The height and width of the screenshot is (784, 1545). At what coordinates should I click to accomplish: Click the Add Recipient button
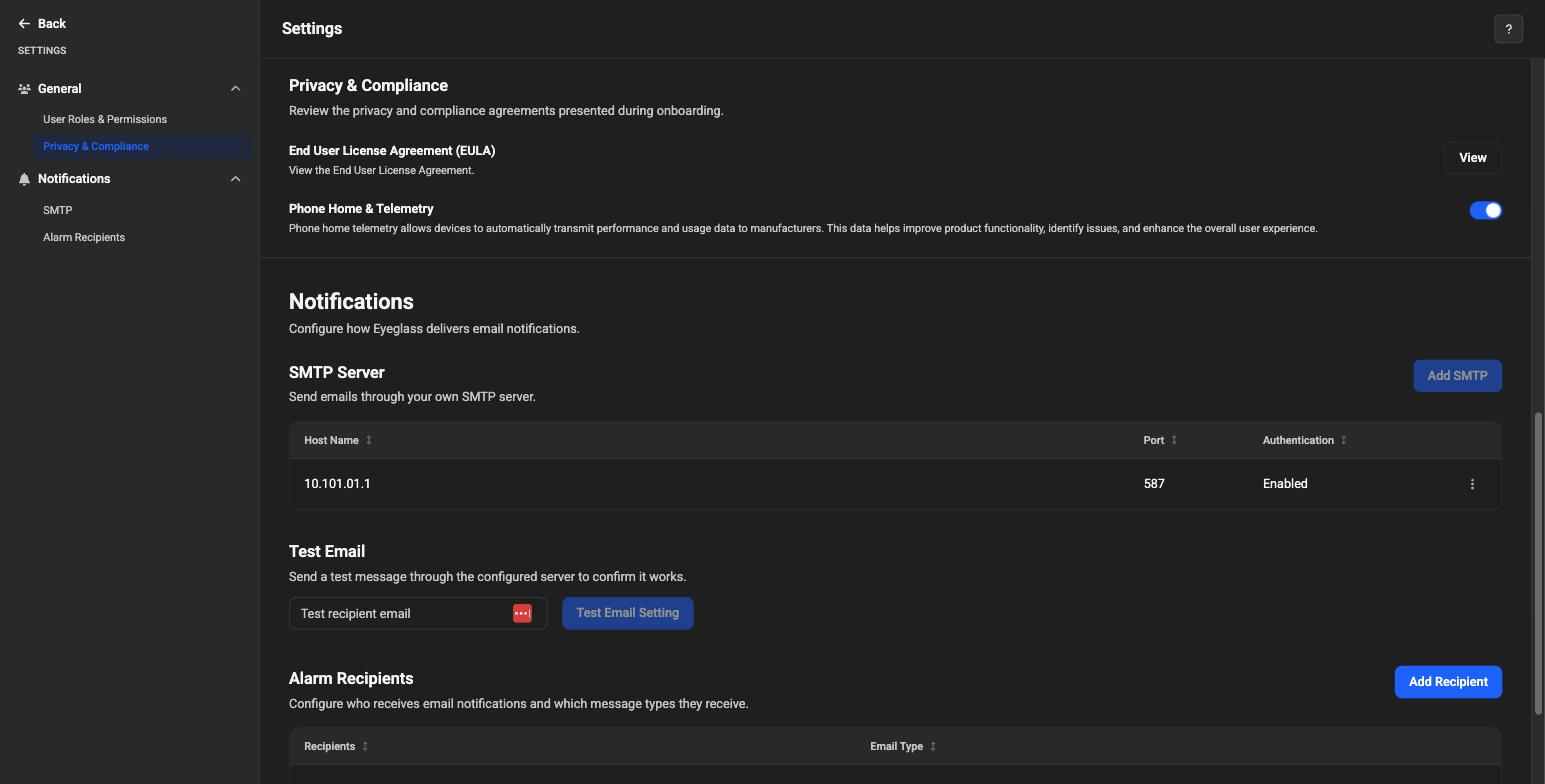(1448, 682)
